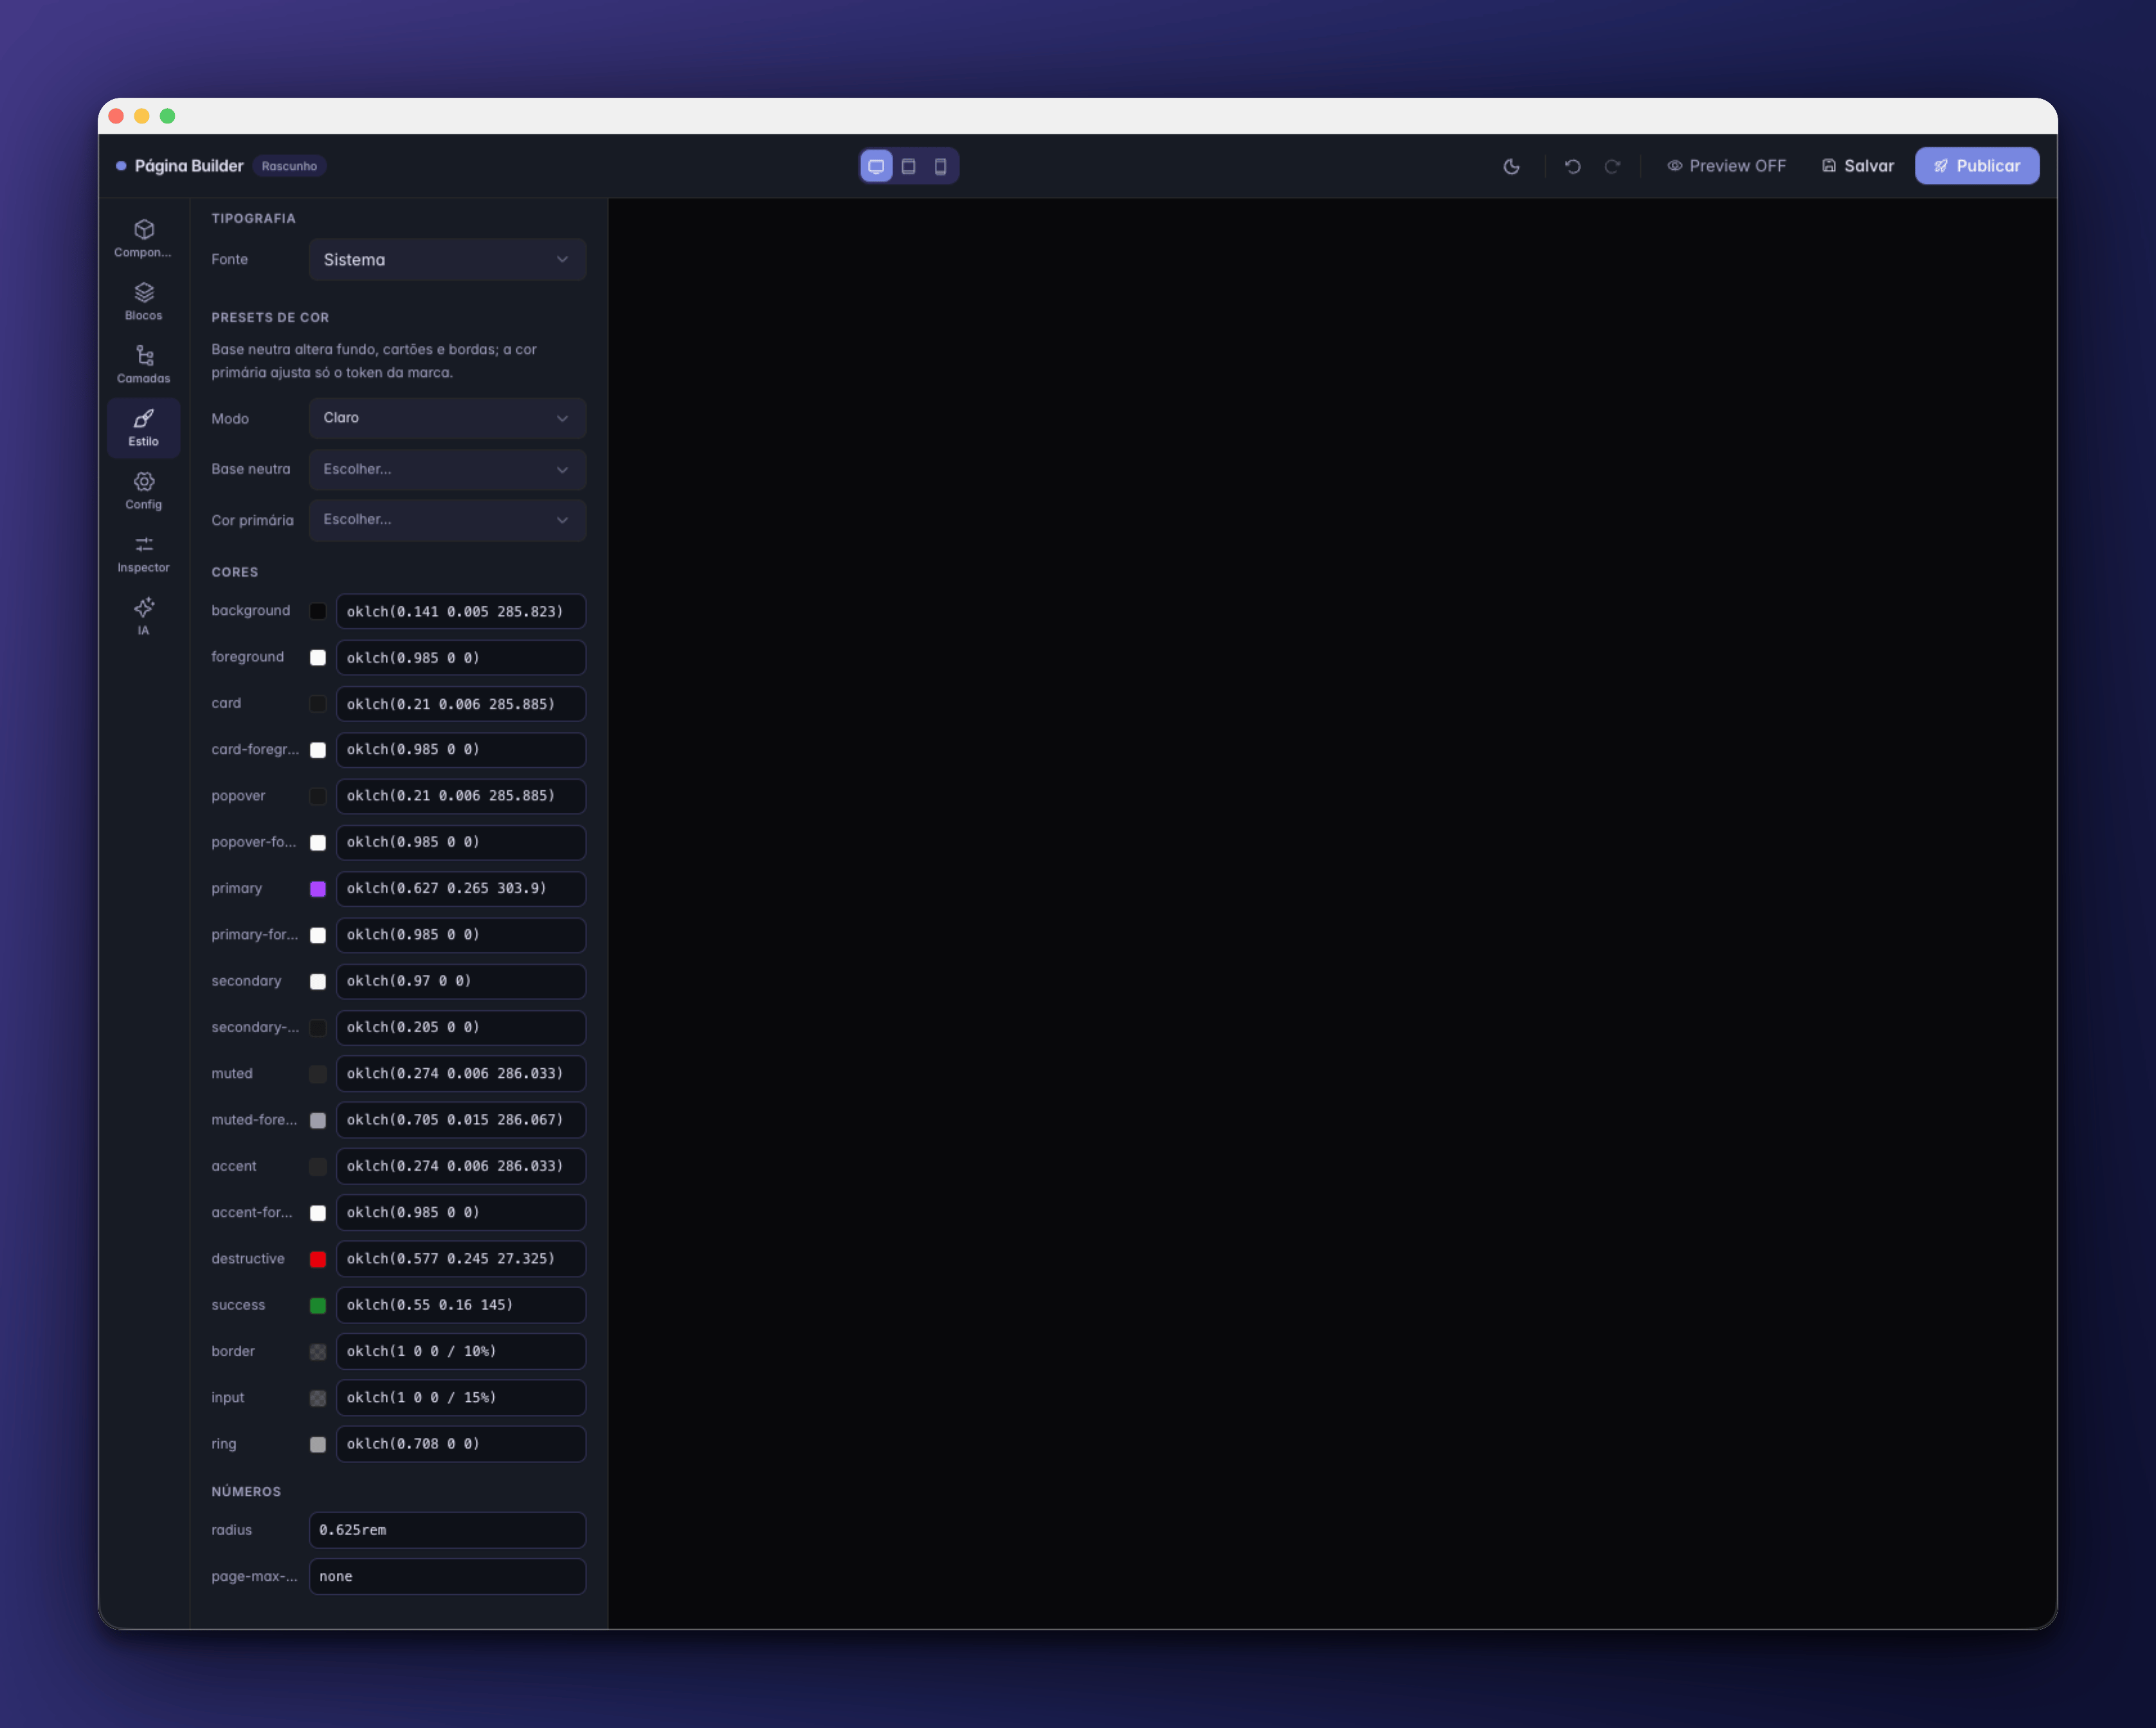
Task: Open the Inspector sliders panel
Action: coord(143,554)
